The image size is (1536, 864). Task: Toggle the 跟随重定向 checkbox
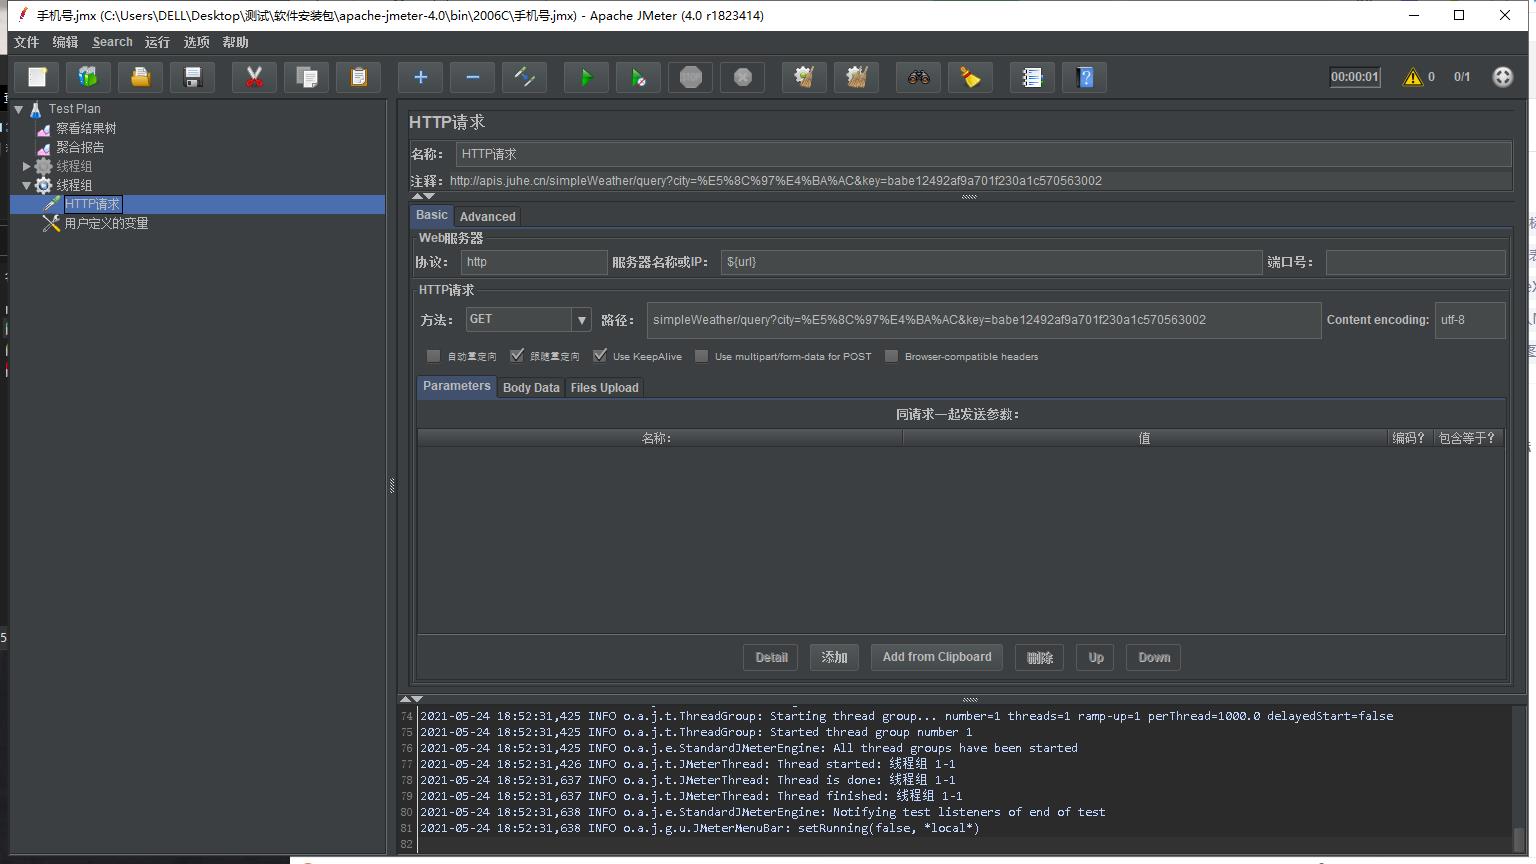pyautogui.click(x=517, y=356)
